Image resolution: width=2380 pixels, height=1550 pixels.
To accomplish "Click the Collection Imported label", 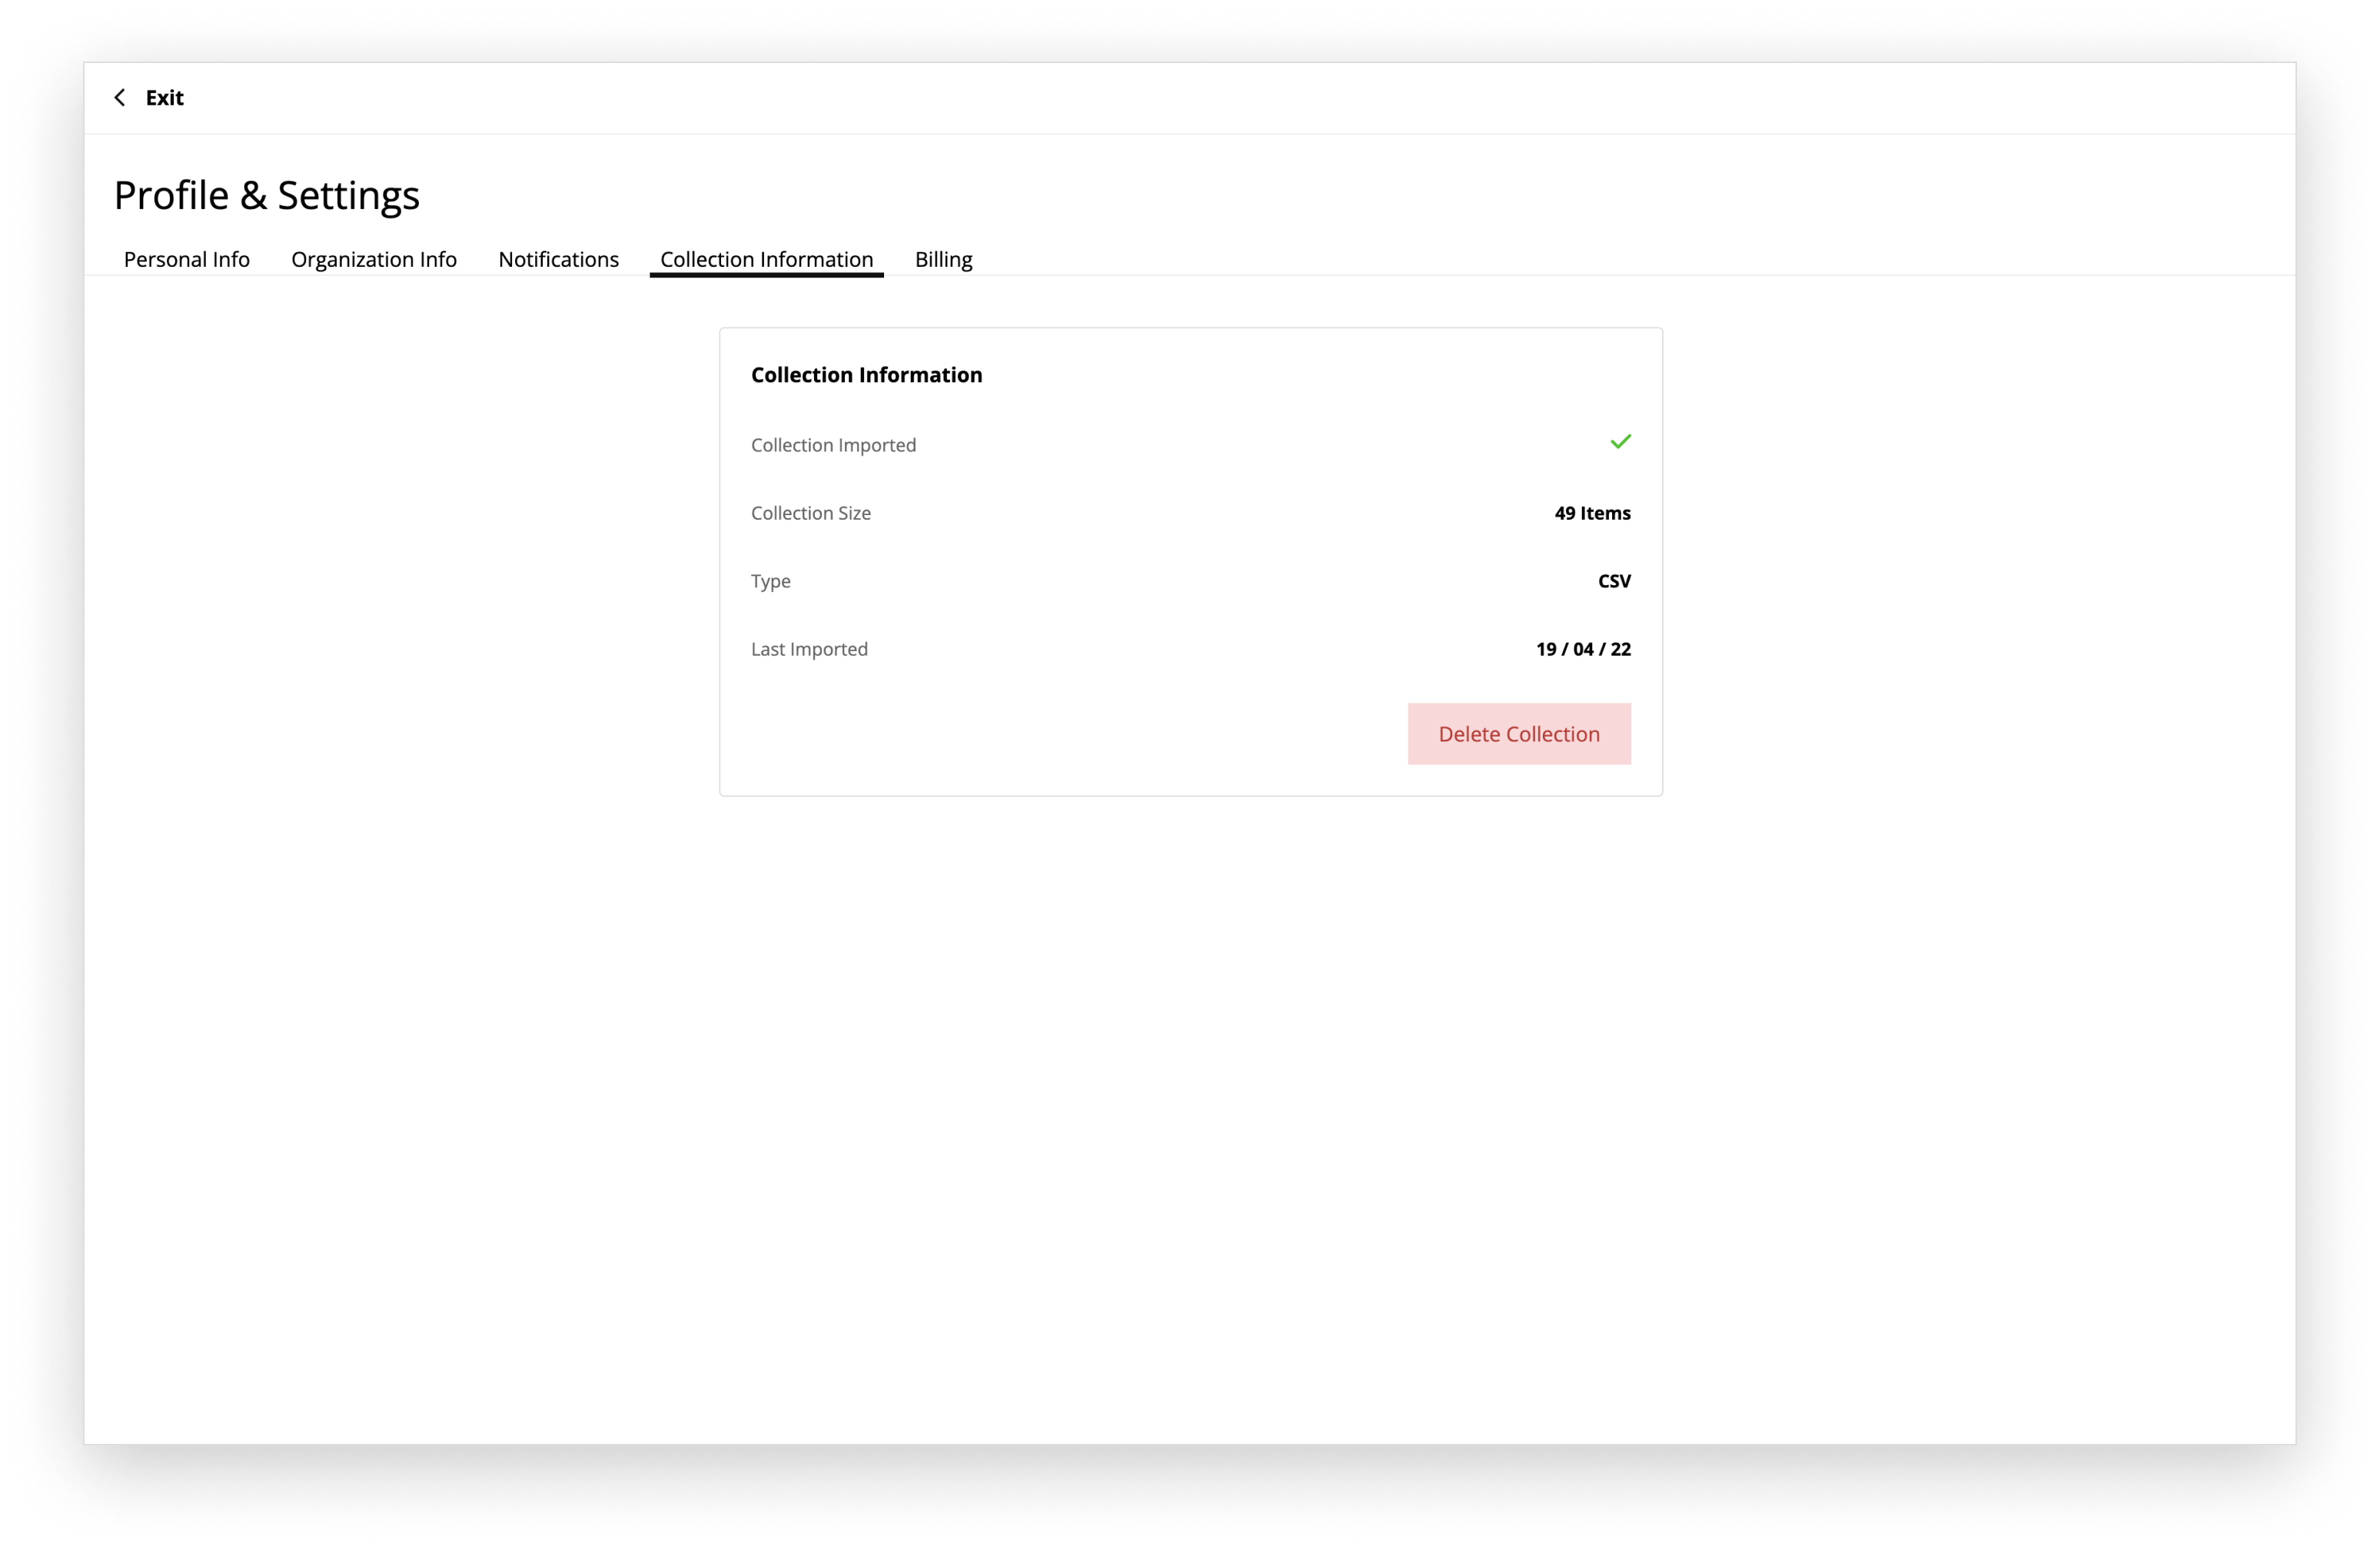I will pyautogui.click(x=834, y=445).
